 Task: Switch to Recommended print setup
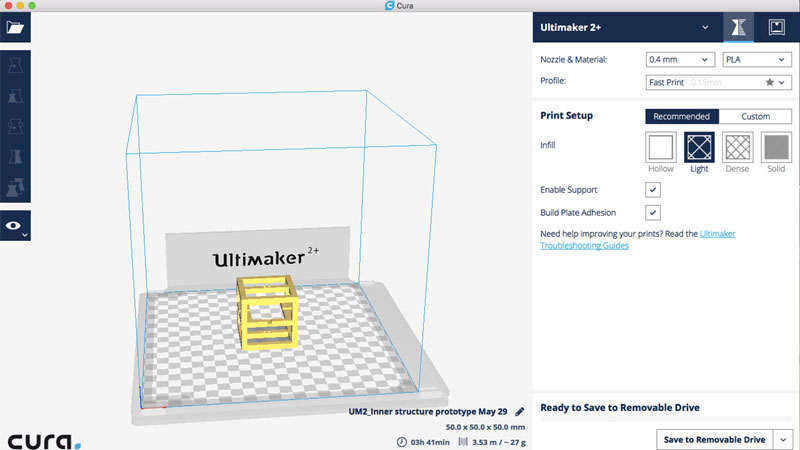(x=682, y=116)
